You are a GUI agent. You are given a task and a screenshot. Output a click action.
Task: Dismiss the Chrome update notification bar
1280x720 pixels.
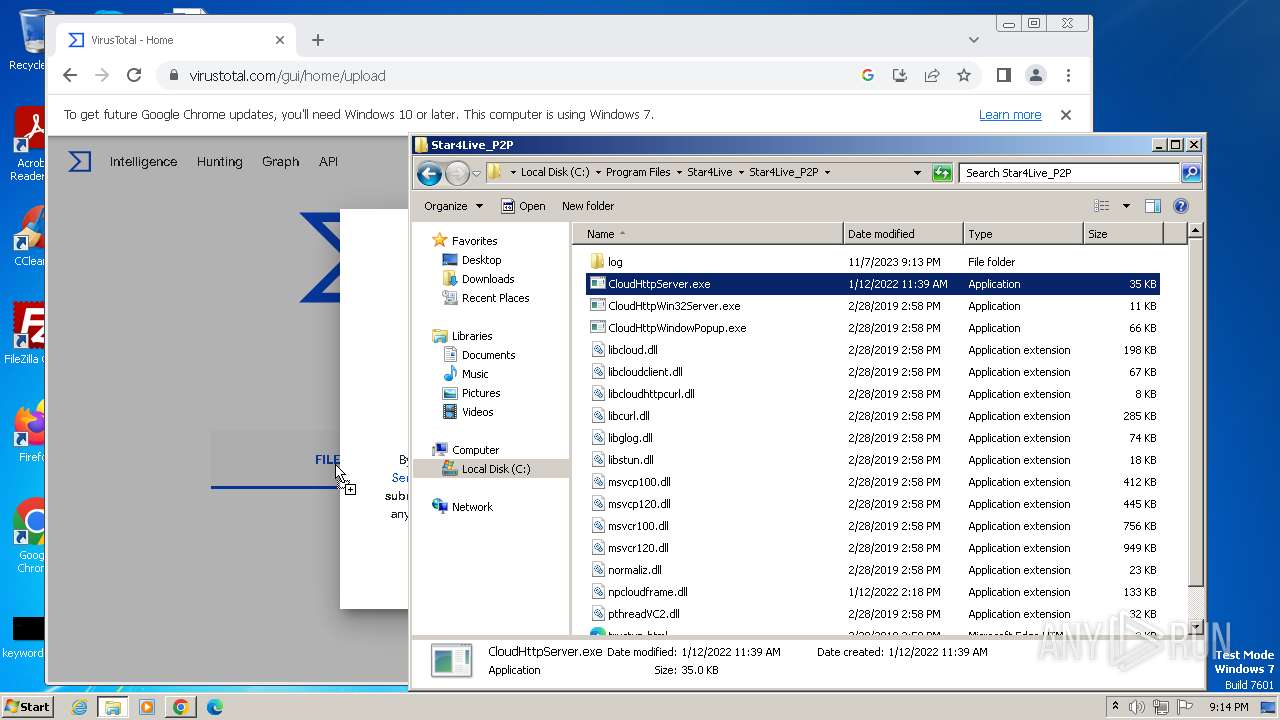1066,115
